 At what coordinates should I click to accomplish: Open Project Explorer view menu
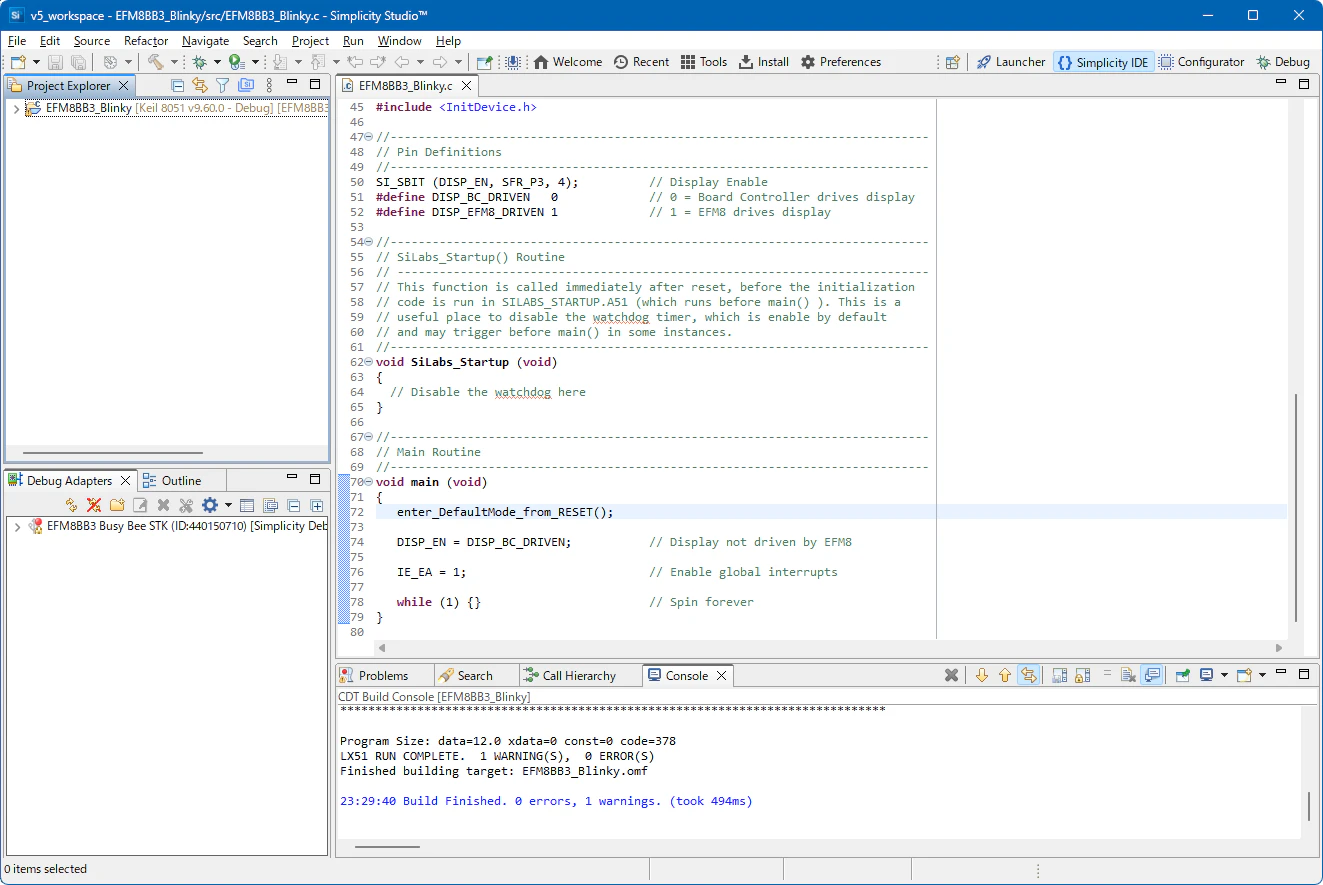[269, 86]
